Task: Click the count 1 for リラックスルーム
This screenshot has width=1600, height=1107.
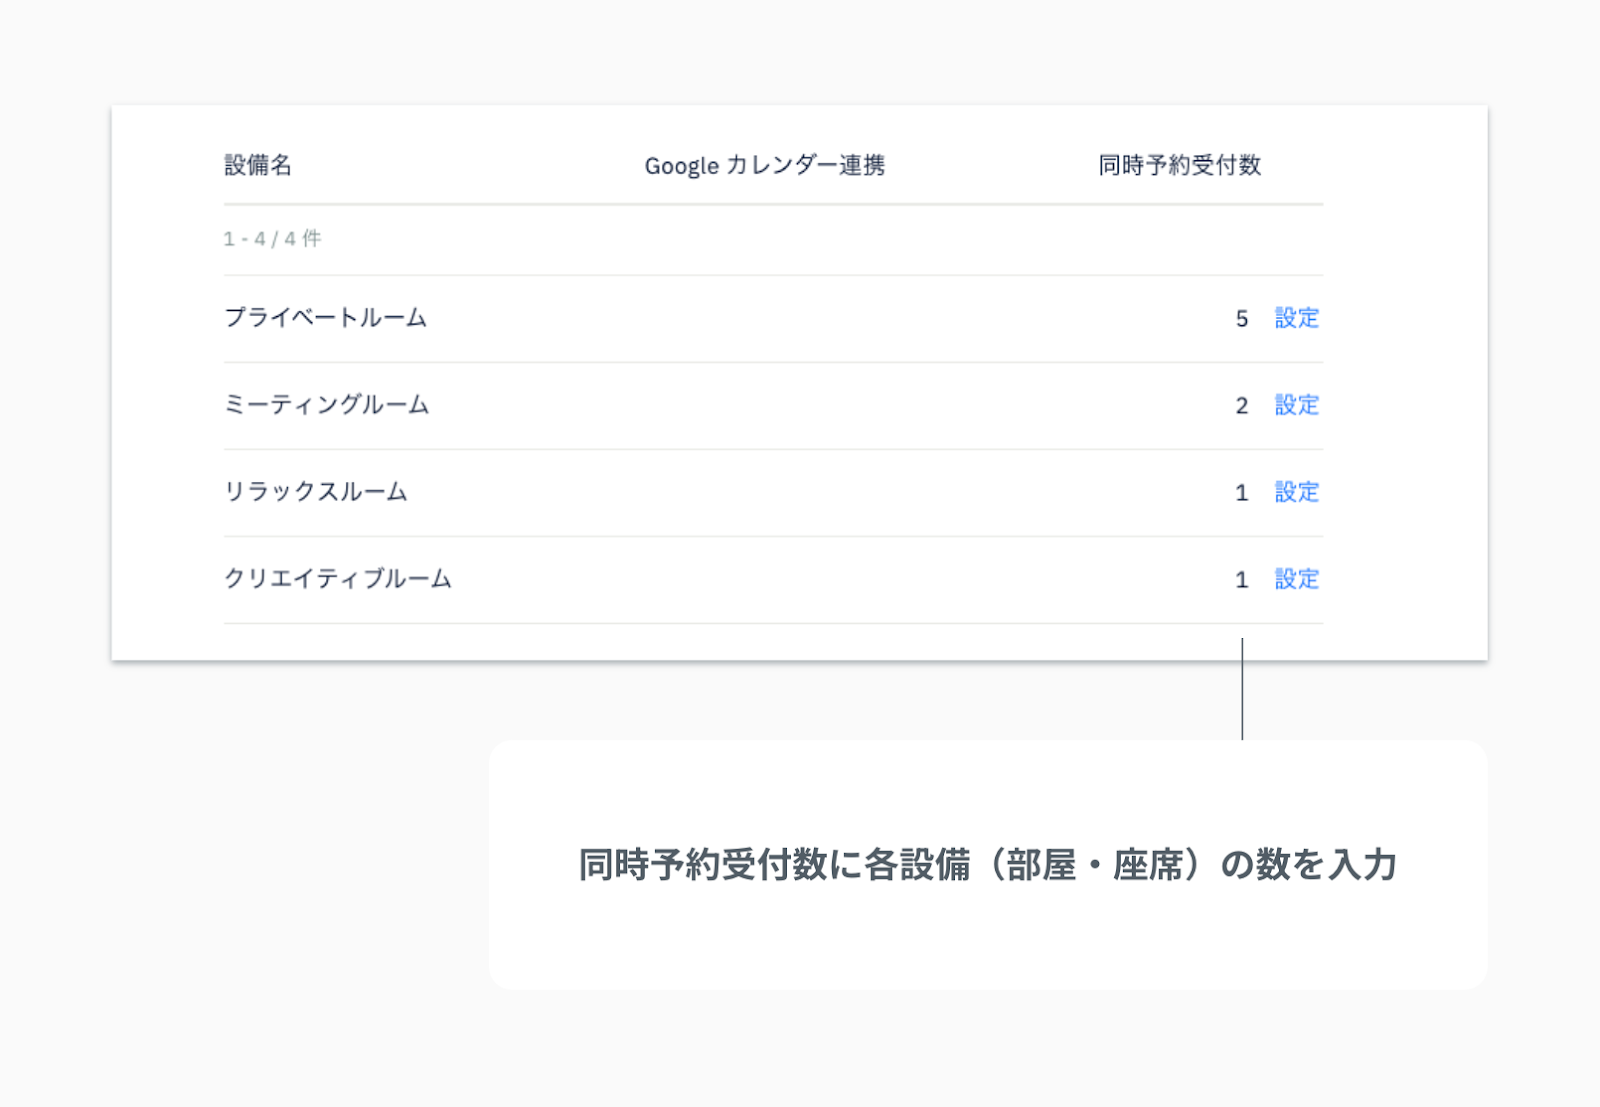Action: [1241, 493]
